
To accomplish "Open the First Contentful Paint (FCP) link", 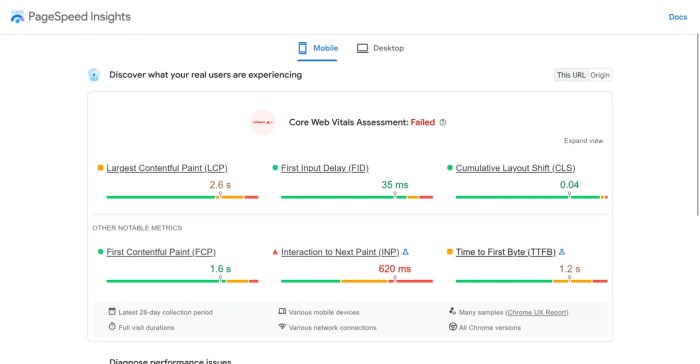I will click(x=161, y=252).
